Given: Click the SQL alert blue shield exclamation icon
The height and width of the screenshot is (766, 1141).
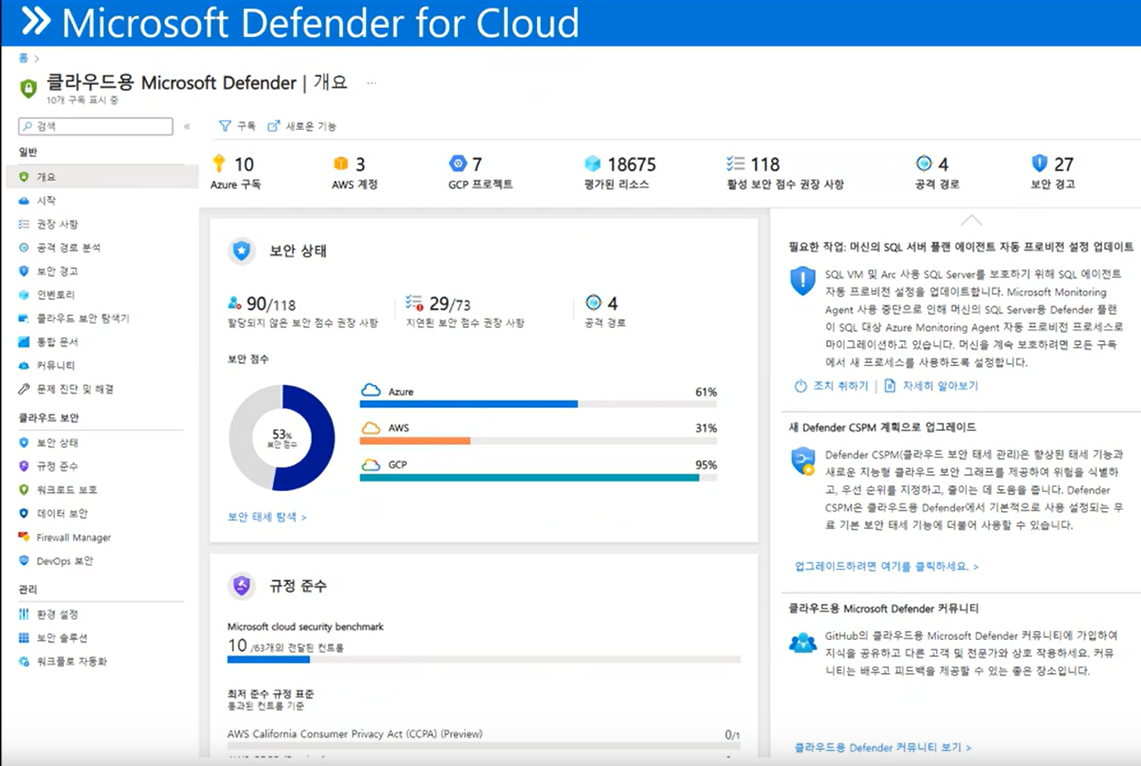Looking at the screenshot, I should click(803, 281).
